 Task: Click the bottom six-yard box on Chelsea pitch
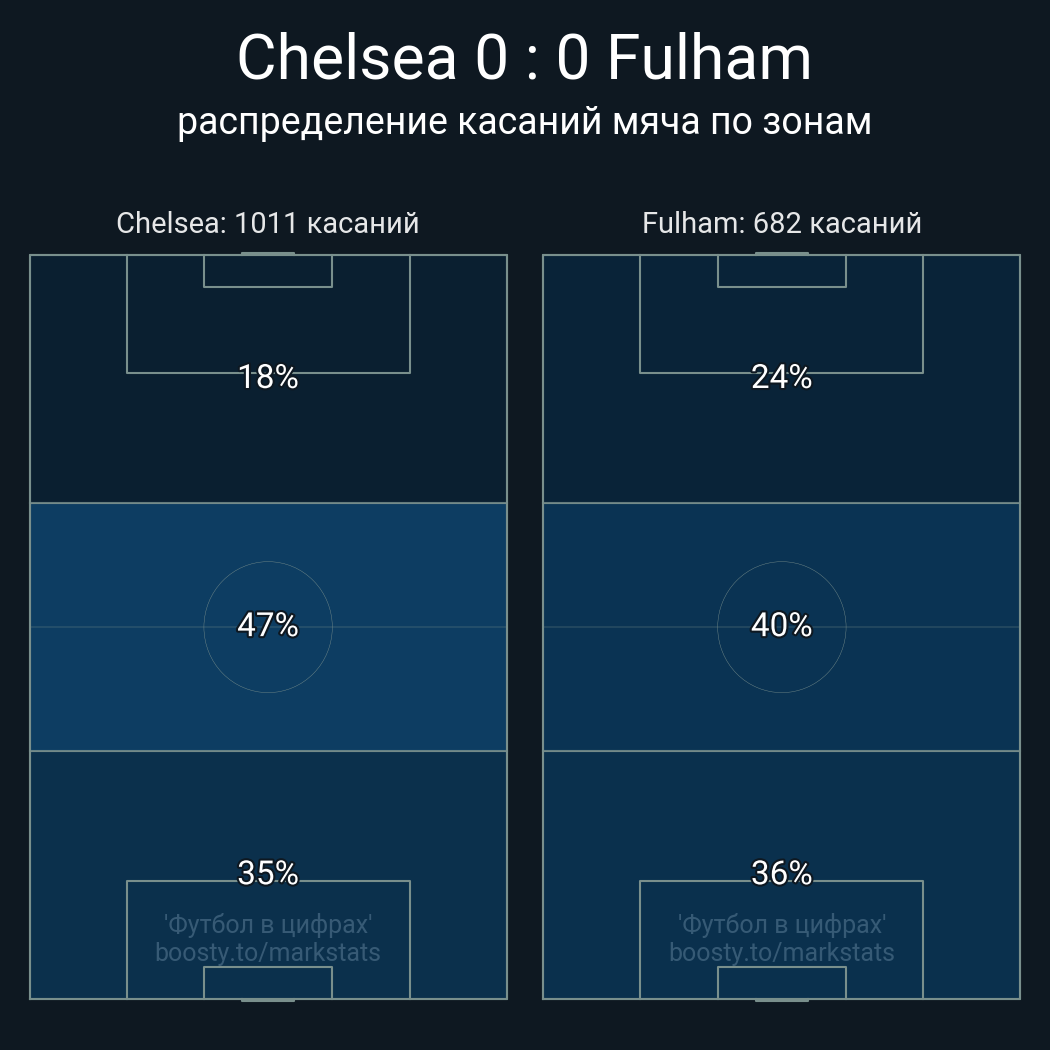(x=268, y=982)
